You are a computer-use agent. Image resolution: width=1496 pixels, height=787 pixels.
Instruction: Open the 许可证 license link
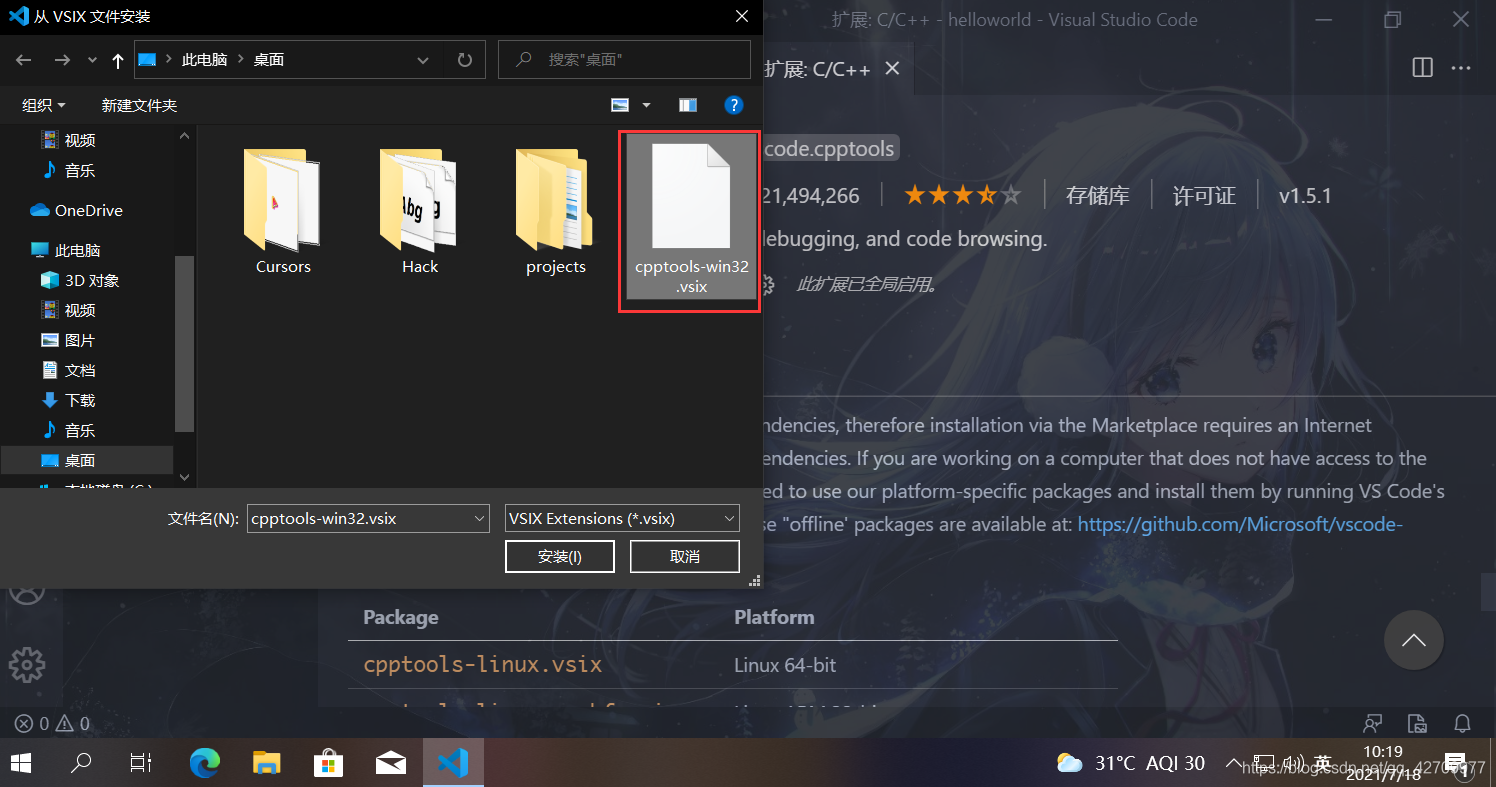tap(1204, 195)
